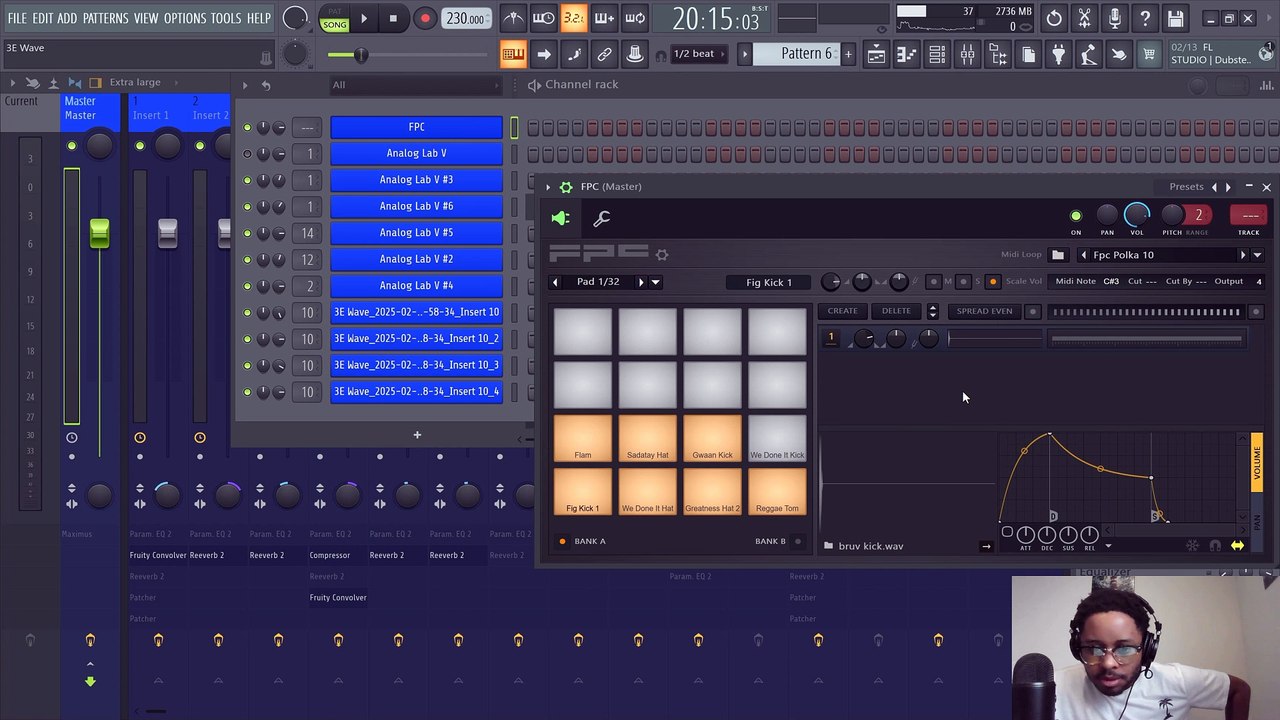Open help with question mark icon
Image resolution: width=1280 pixels, height=720 pixels.
[1145, 18]
